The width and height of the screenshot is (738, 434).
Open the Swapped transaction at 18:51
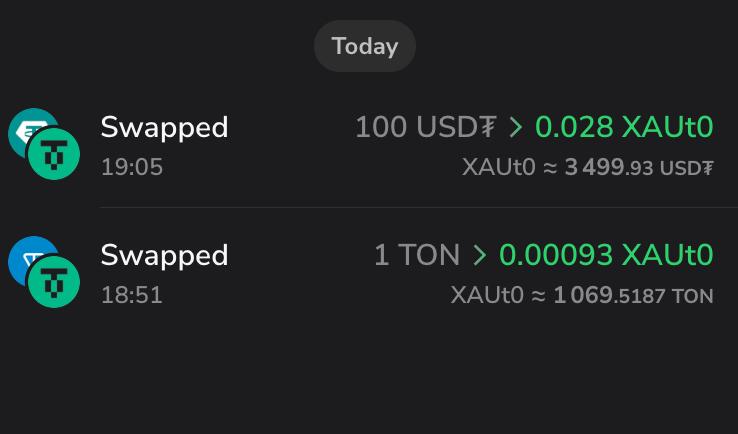point(369,272)
